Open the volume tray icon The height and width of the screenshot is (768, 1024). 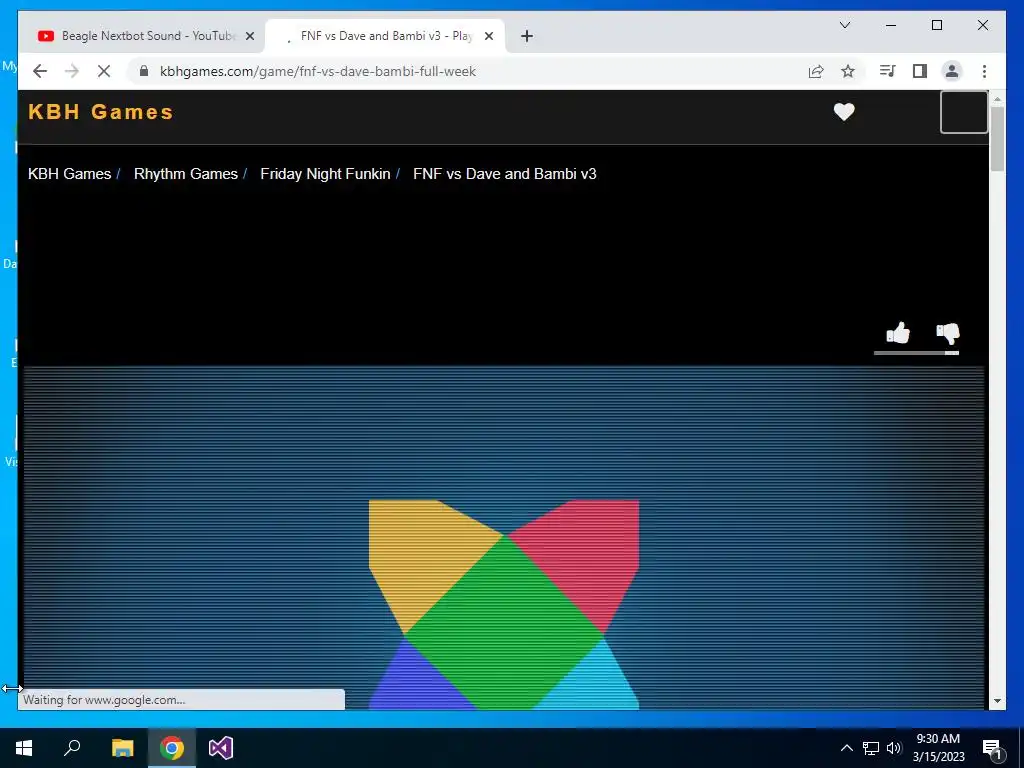coord(894,748)
